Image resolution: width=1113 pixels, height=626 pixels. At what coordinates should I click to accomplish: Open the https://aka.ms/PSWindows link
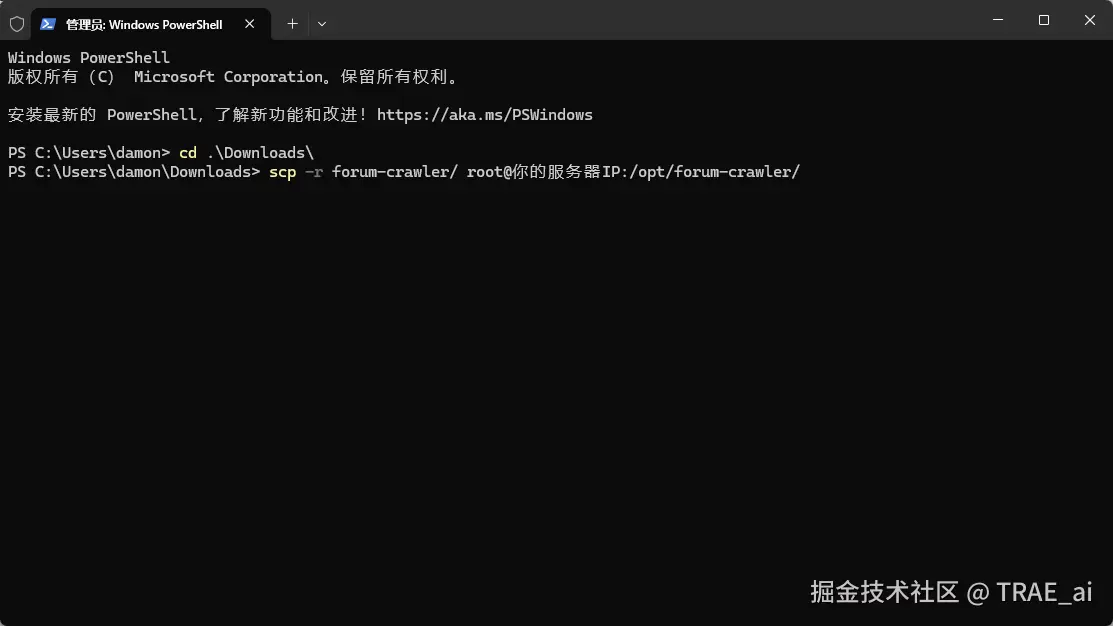(x=485, y=115)
